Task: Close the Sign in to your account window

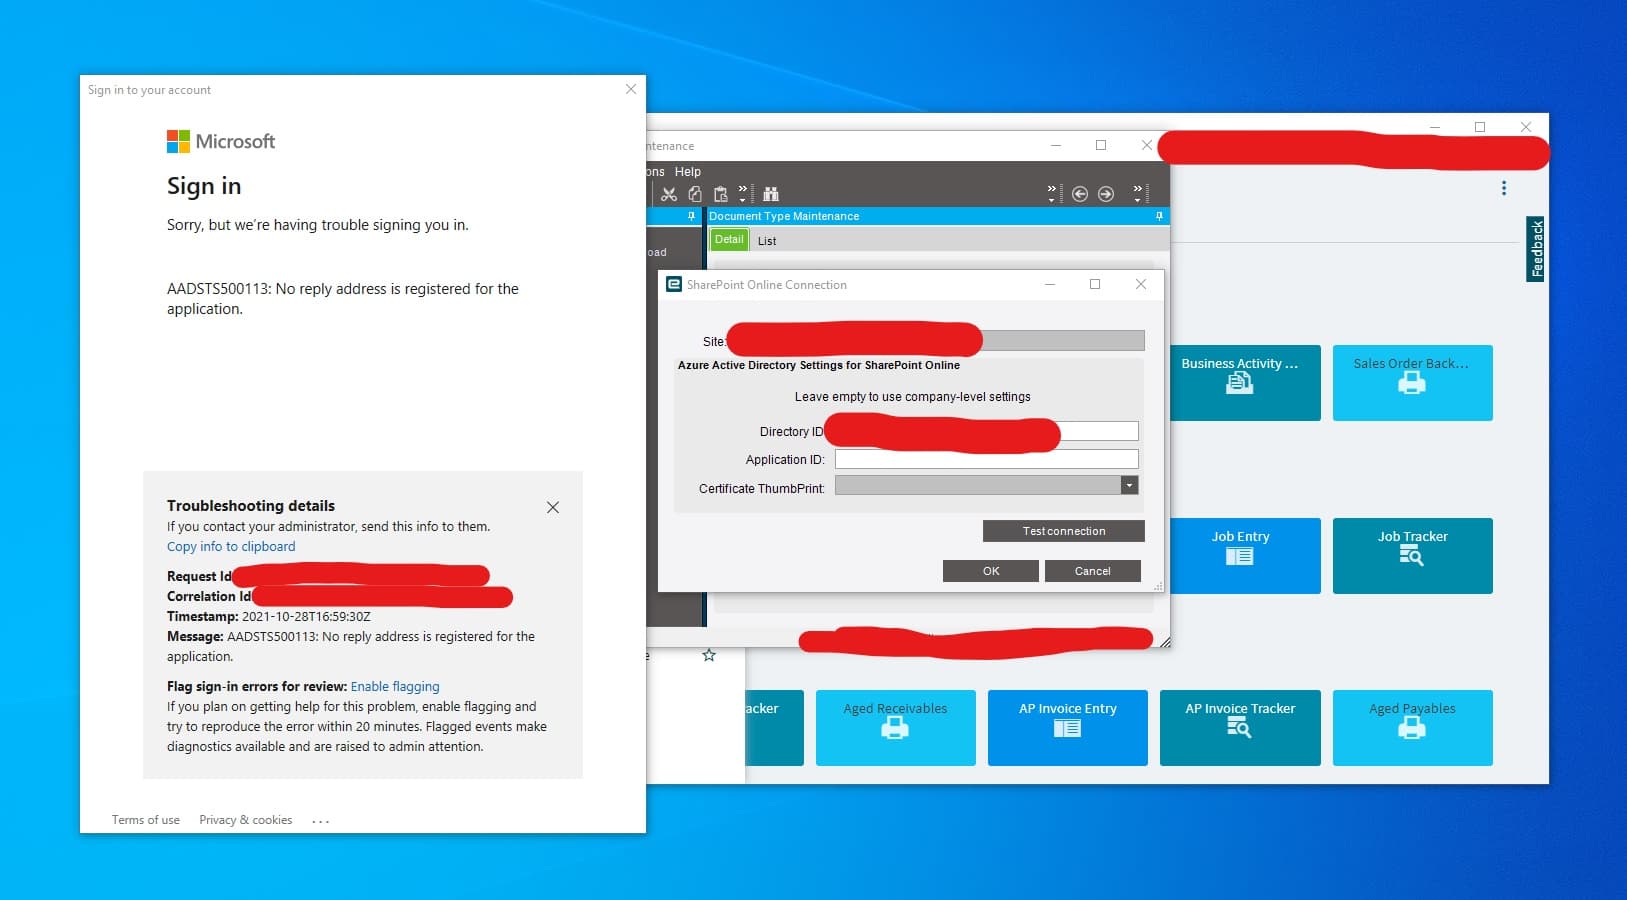Action: click(631, 89)
